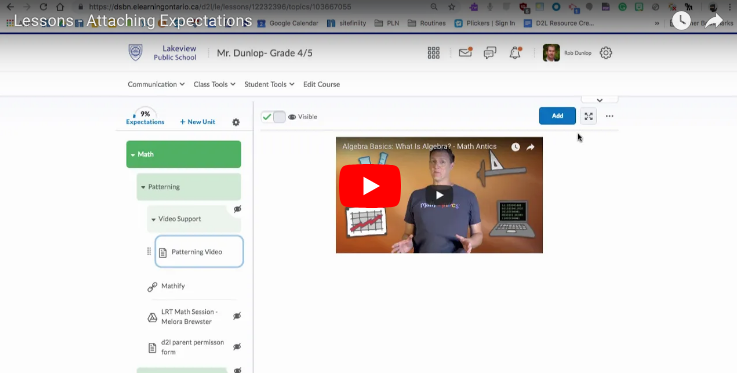Click Lessons - Attaching Expectations video title
The width and height of the screenshot is (737, 379).
pos(133,21)
